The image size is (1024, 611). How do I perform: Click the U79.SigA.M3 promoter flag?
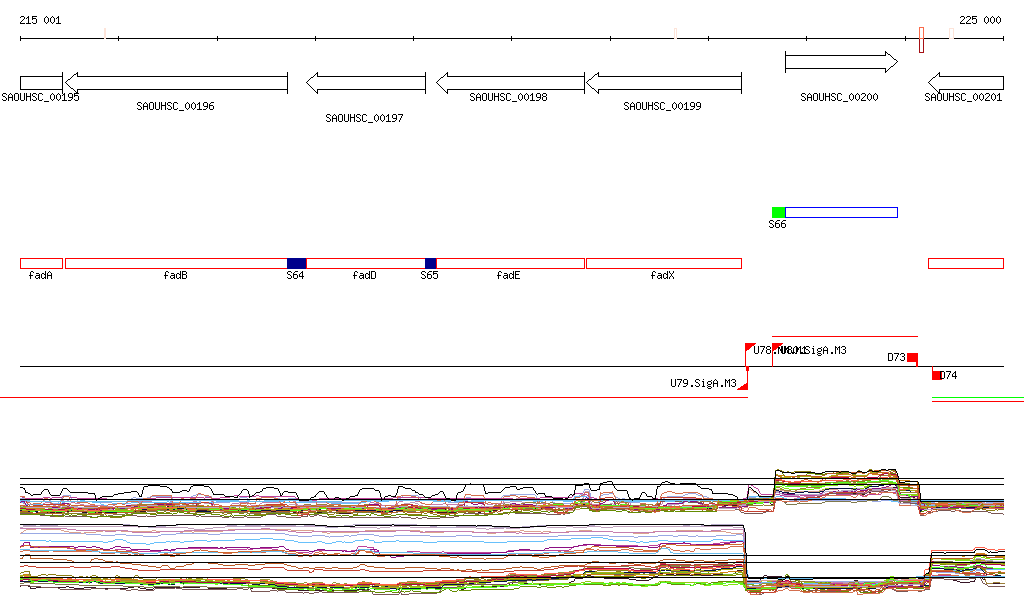click(742, 385)
